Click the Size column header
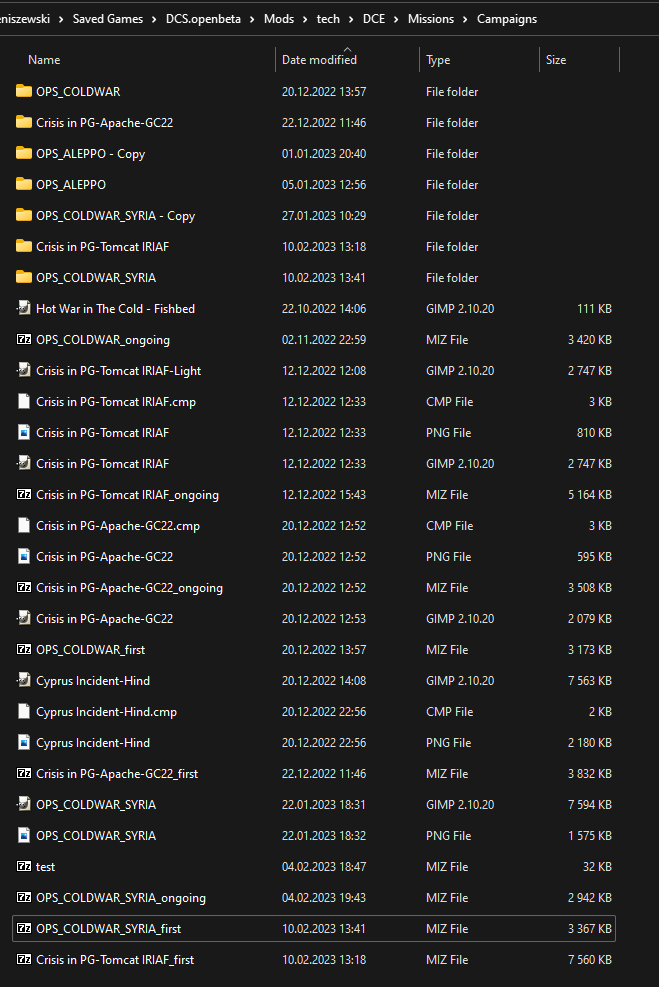The image size is (659, 987). pyautogui.click(x=556, y=60)
